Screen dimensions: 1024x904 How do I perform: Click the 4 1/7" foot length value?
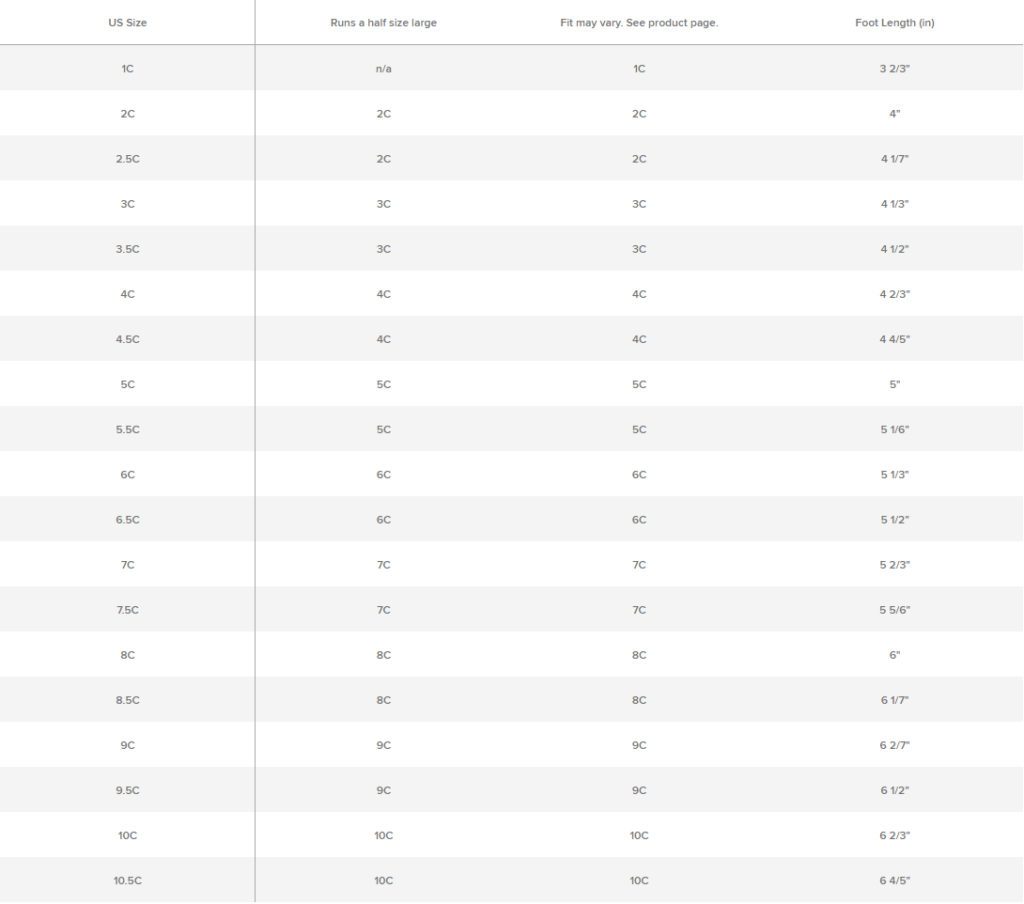(895, 159)
